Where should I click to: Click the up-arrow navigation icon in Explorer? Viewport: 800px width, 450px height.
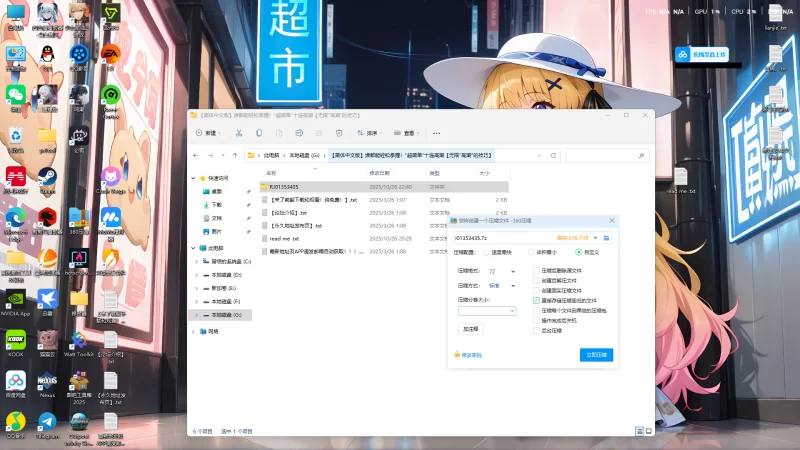click(x=236, y=156)
